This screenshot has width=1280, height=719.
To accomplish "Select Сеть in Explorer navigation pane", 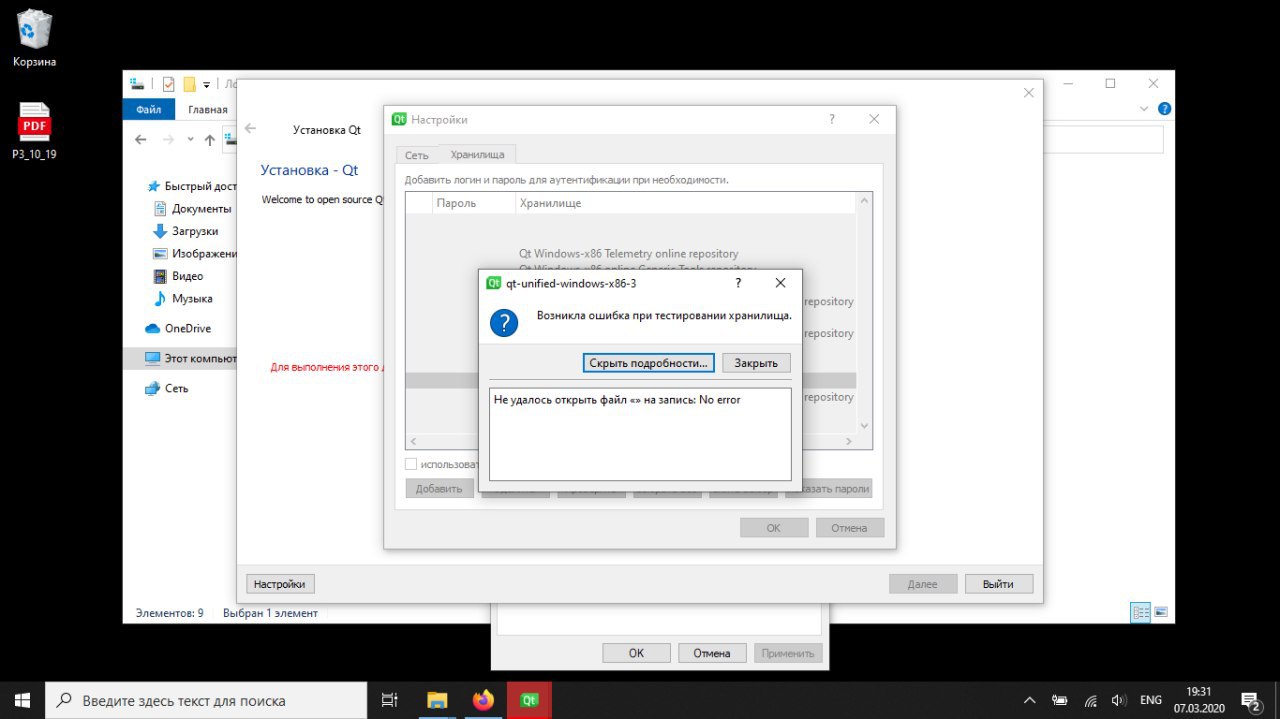I will click(x=166, y=388).
